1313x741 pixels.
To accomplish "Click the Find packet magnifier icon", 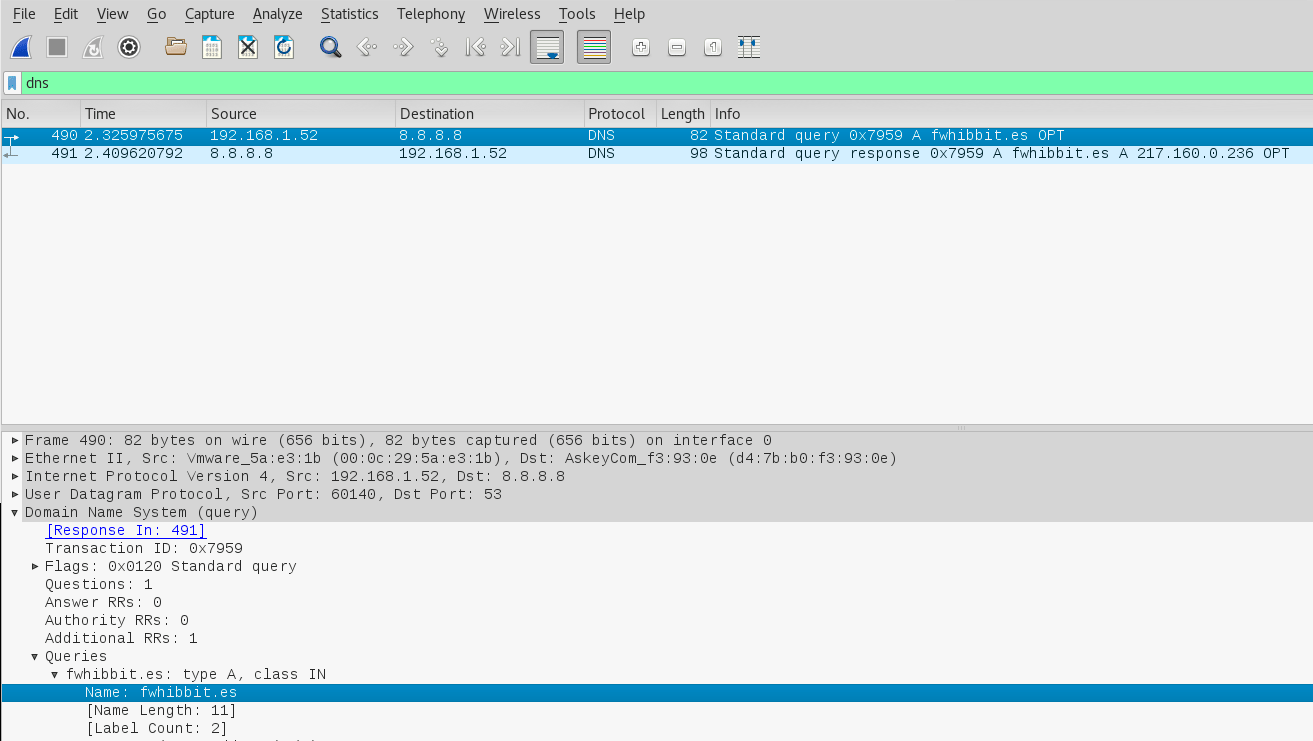I will pyautogui.click(x=330, y=47).
